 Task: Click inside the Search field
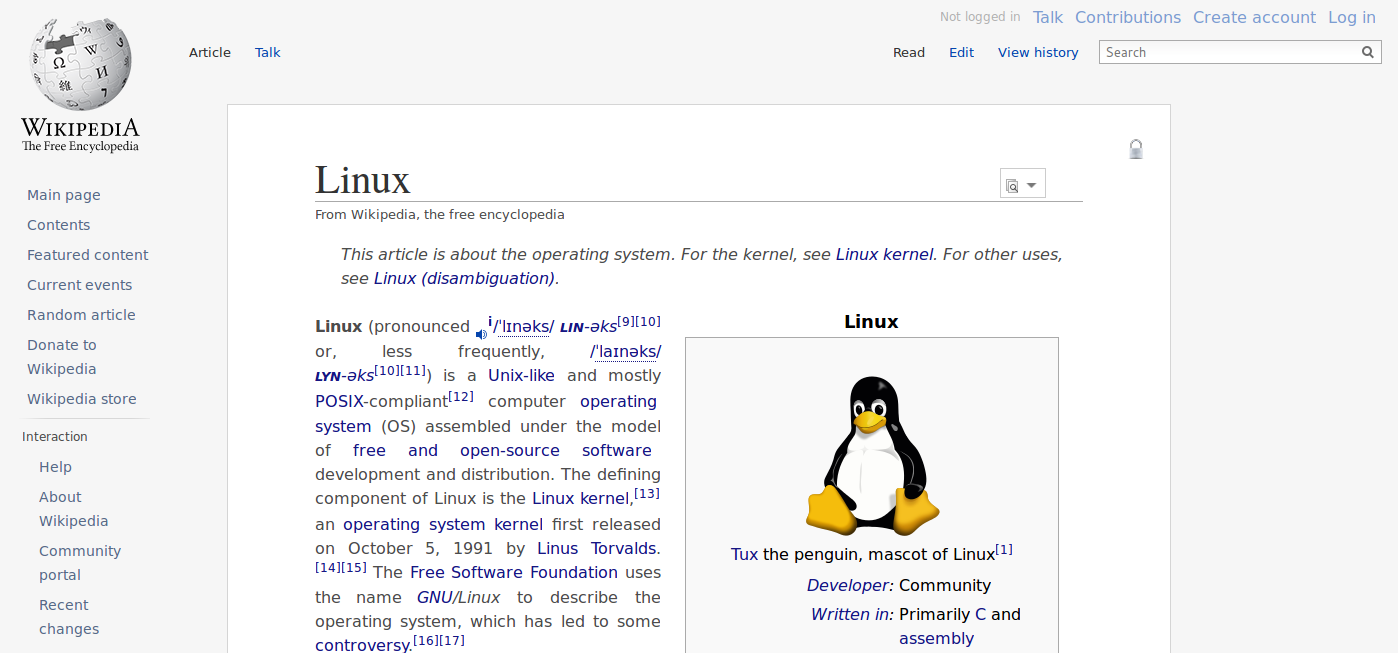click(x=1229, y=52)
